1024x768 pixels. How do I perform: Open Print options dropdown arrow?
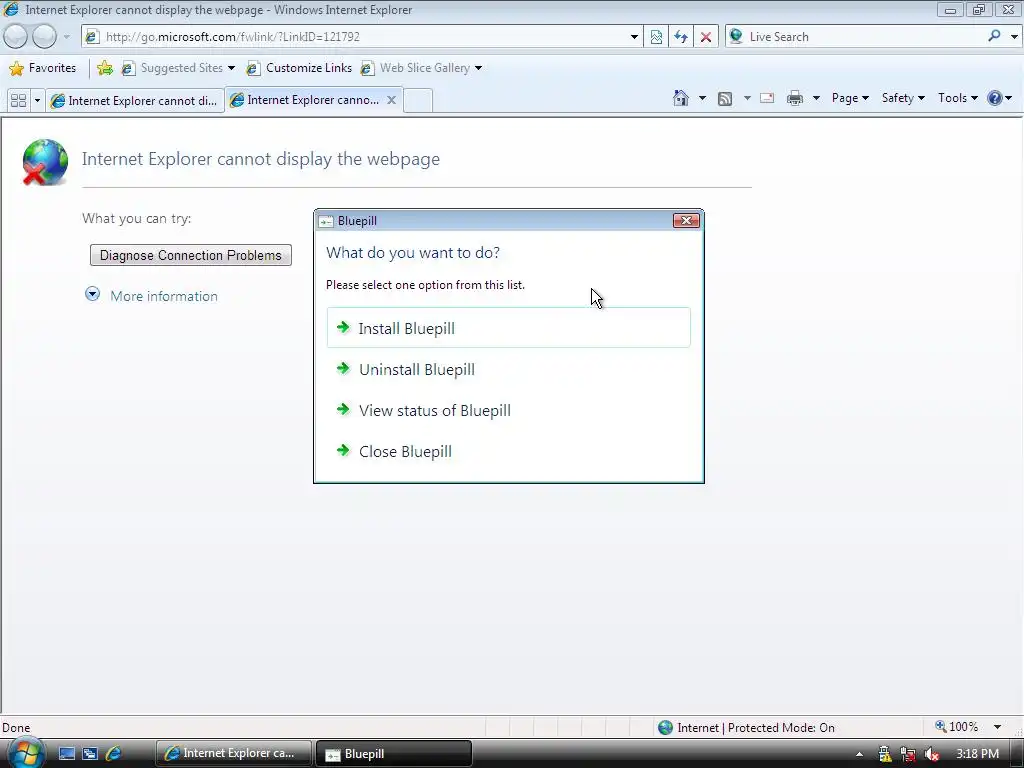coord(816,99)
